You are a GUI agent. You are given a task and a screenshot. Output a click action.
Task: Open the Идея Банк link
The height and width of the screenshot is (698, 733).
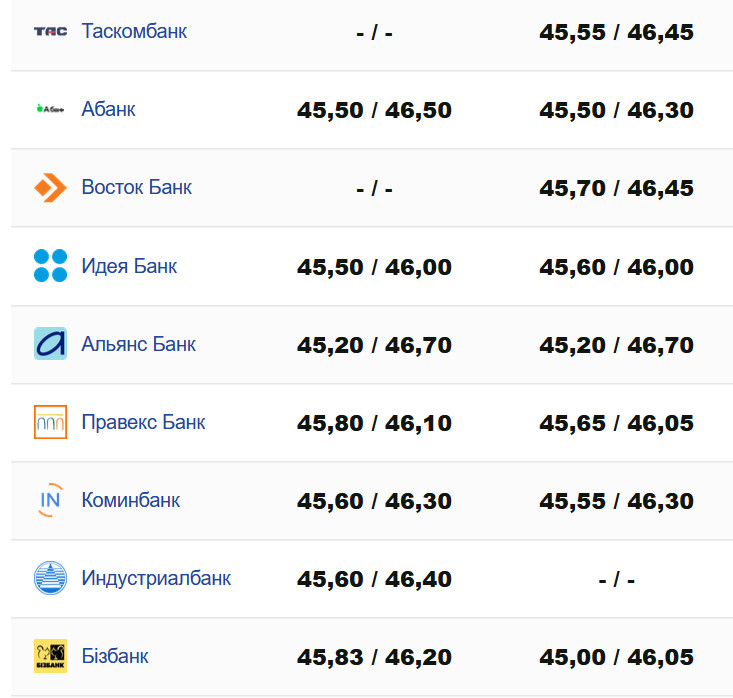pyautogui.click(x=129, y=266)
